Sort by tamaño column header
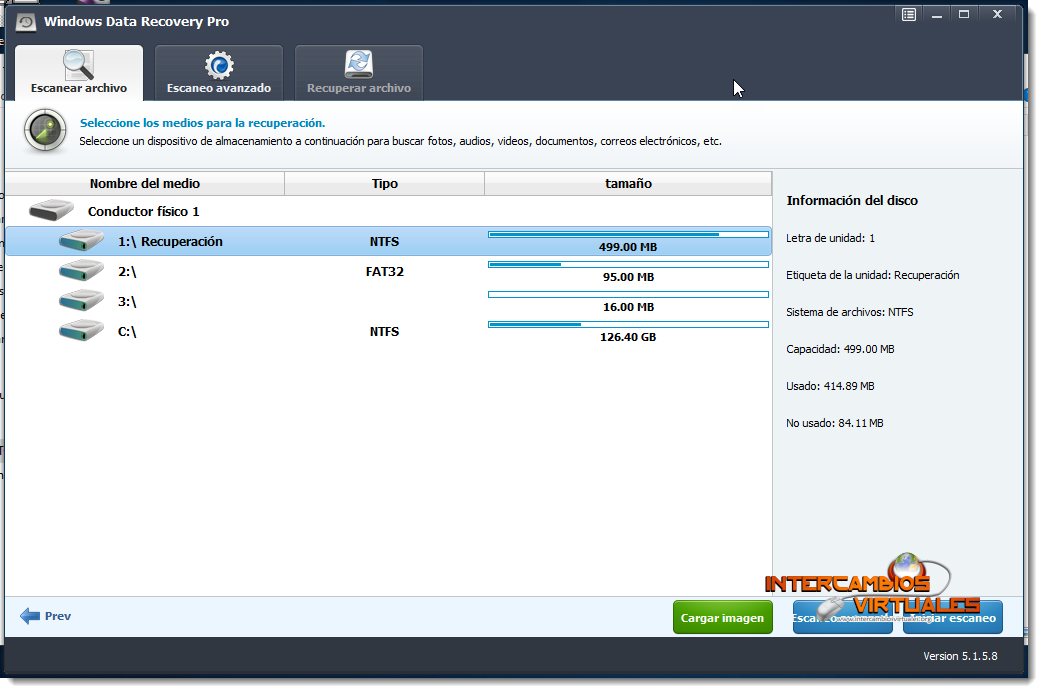The width and height of the screenshot is (1043, 693). tap(628, 184)
